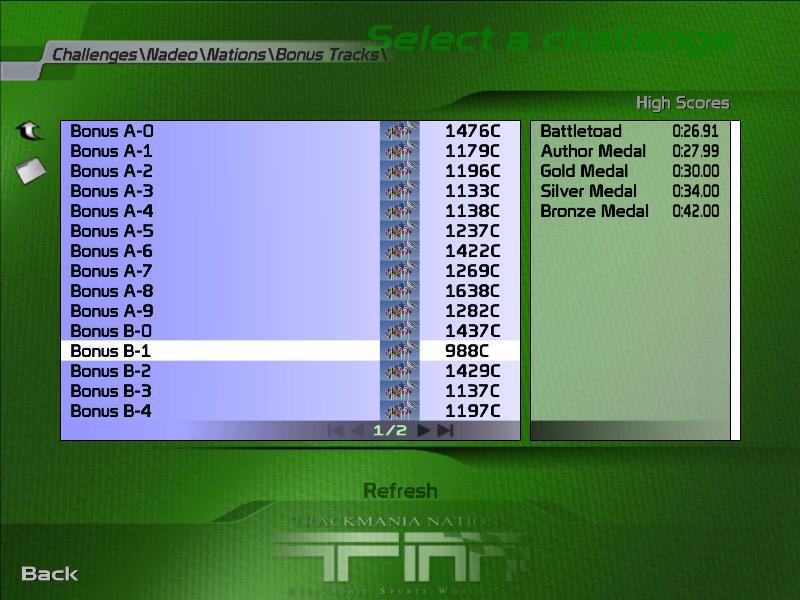Go to the previous challenges page

[357, 430]
